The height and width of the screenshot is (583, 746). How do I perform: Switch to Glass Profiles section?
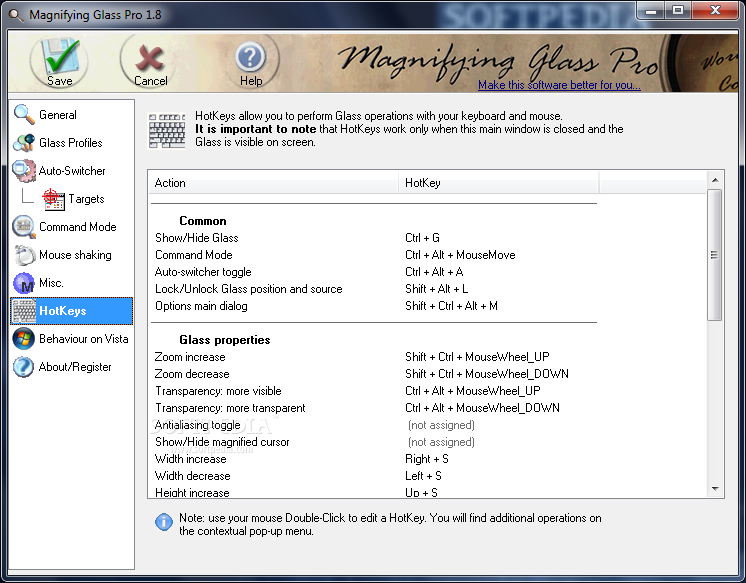71,143
